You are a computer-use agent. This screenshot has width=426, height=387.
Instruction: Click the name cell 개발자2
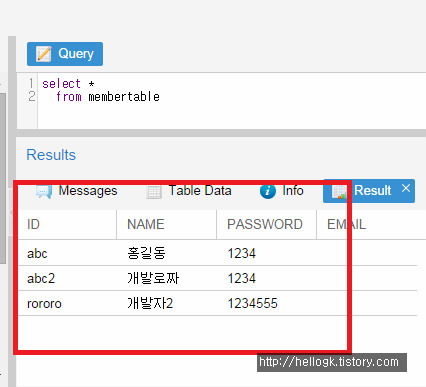click(x=167, y=303)
